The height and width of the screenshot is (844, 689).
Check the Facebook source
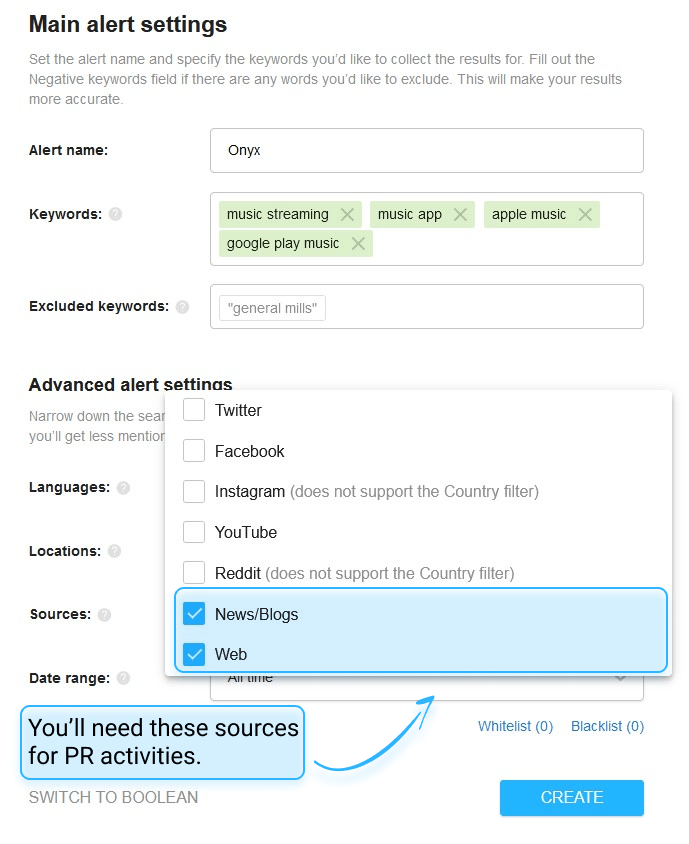tap(194, 450)
